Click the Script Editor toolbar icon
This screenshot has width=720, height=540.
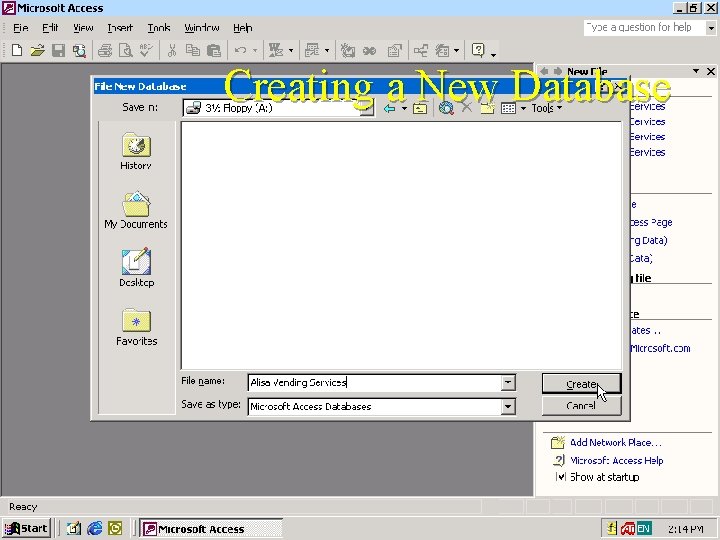click(x=369, y=50)
